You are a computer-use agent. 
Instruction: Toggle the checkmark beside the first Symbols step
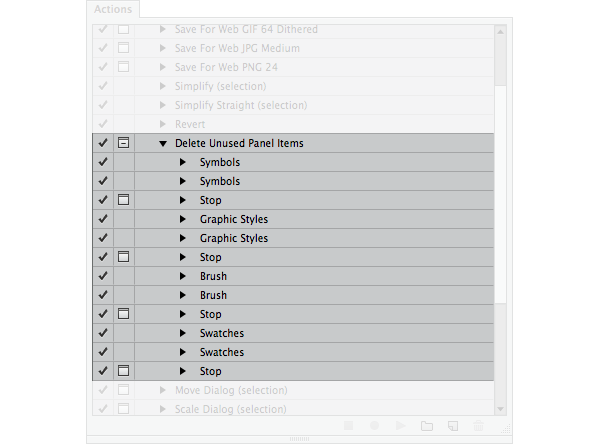tap(102, 163)
